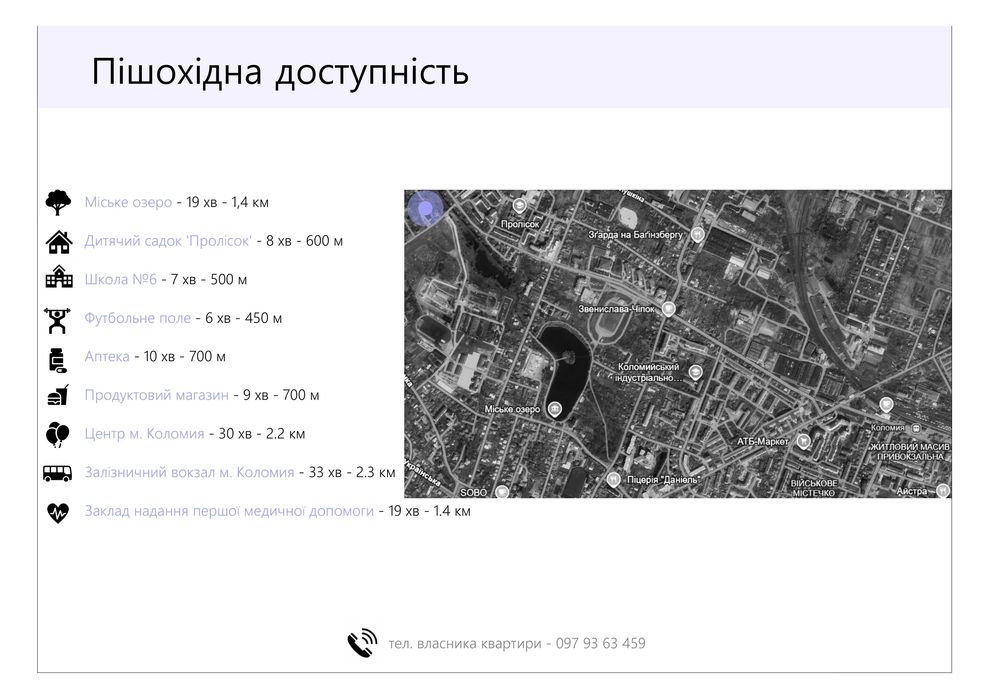Click the heading Пішохідна доступність
Viewport: 989px width, 699px height.
pyautogui.click(x=280, y=72)
